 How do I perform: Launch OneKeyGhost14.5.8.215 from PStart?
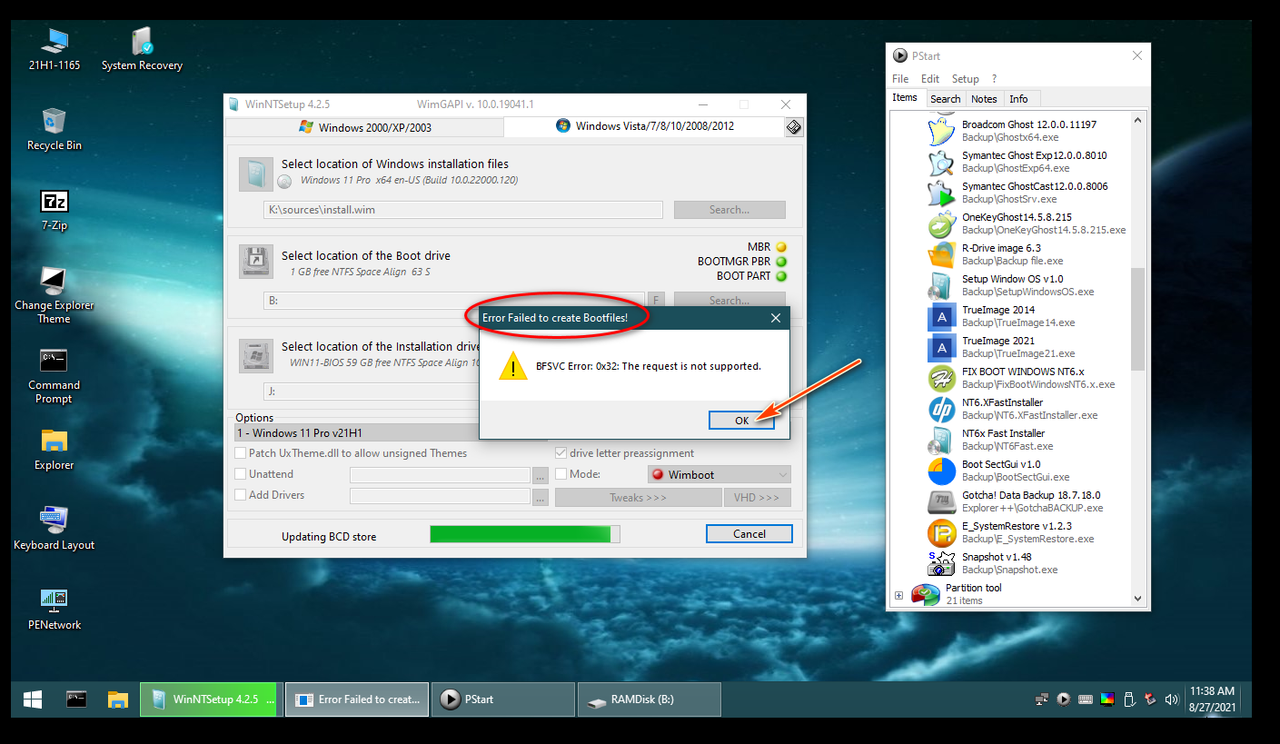[x=1025, y=224]
